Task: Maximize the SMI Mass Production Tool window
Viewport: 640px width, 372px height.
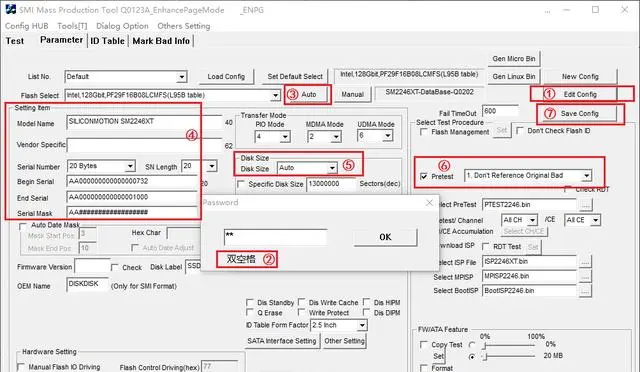Action: click(x=596, y=9)
